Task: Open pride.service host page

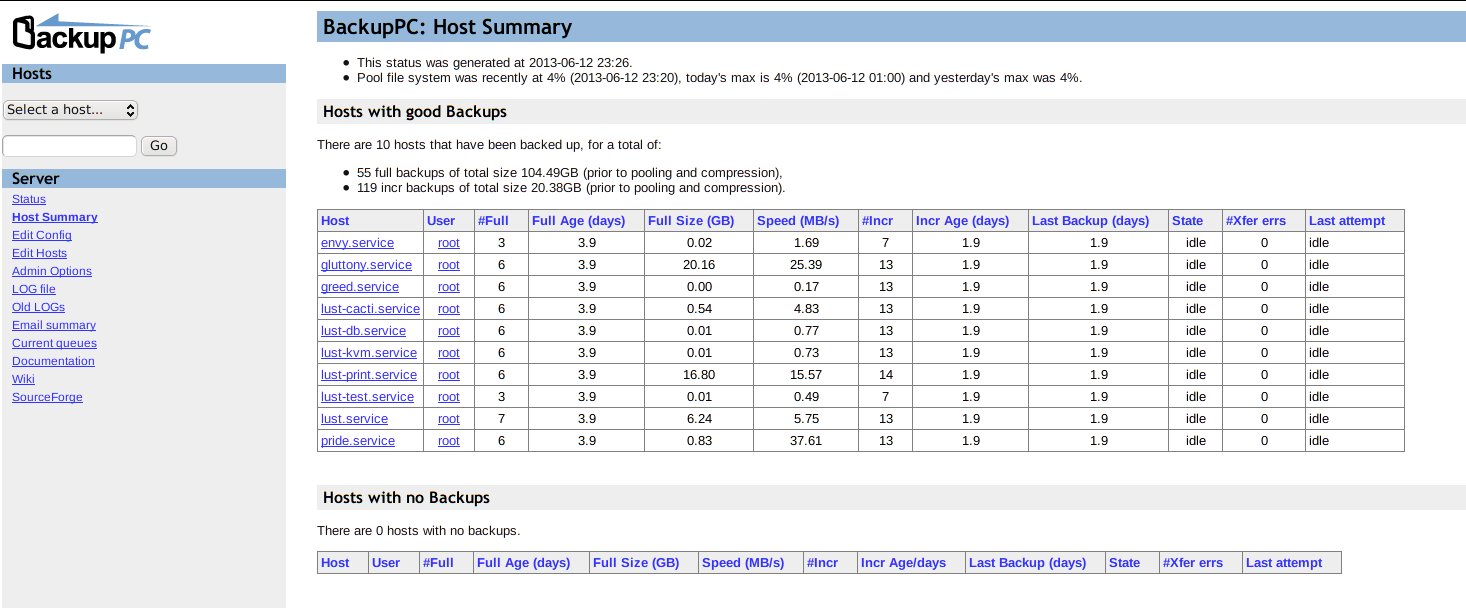Action: [x=358, y=441]
